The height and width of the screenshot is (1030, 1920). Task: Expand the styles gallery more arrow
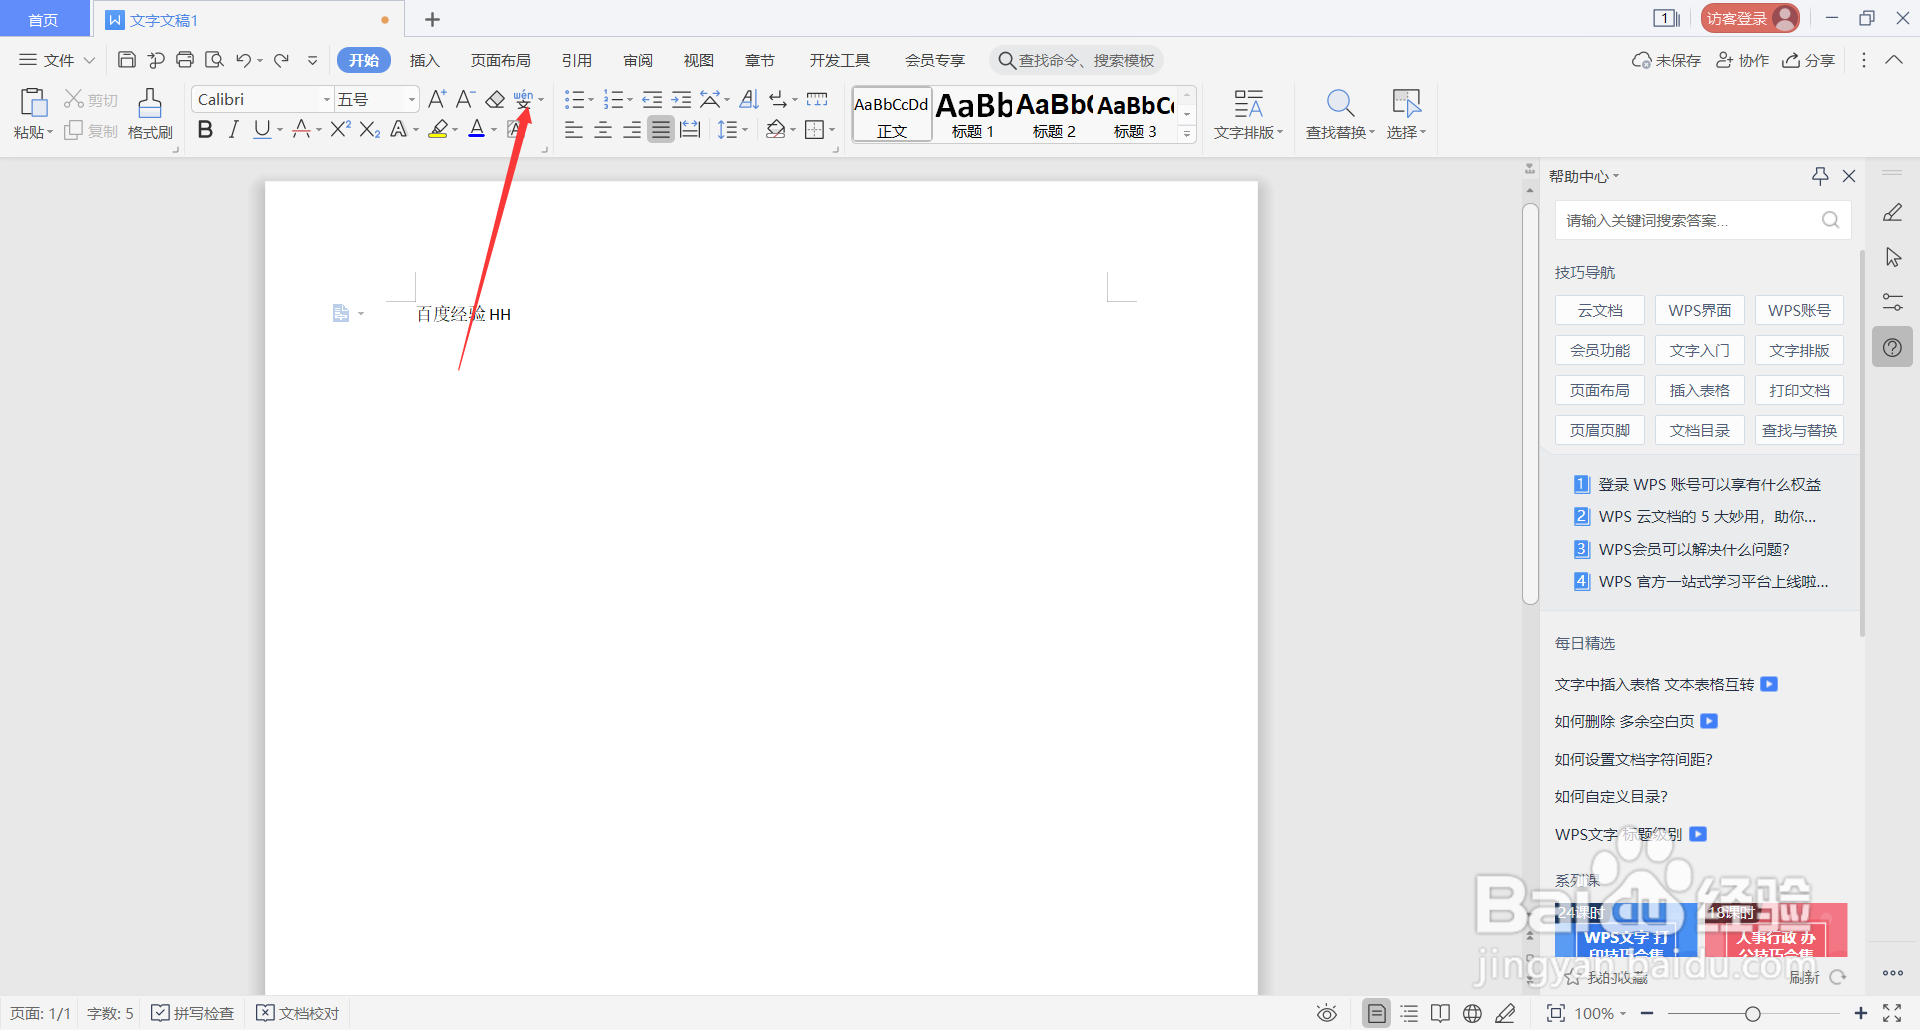pyautogui.click(x=1187, y=133)
